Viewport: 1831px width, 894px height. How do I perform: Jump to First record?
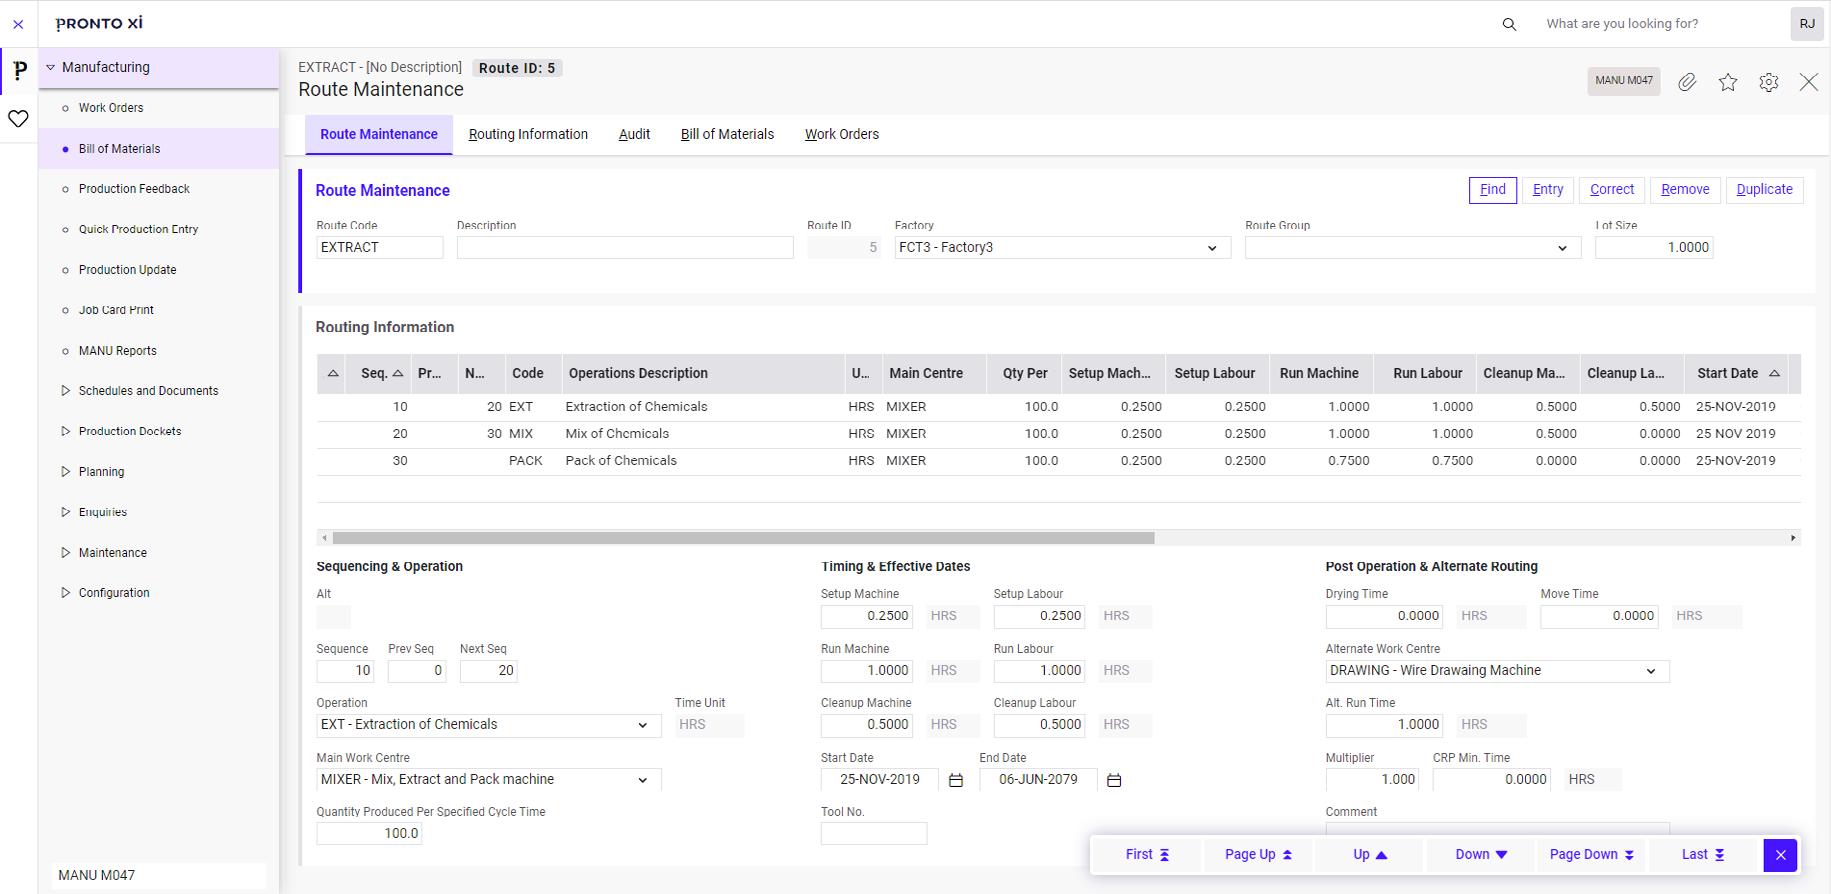[1147, 855]
